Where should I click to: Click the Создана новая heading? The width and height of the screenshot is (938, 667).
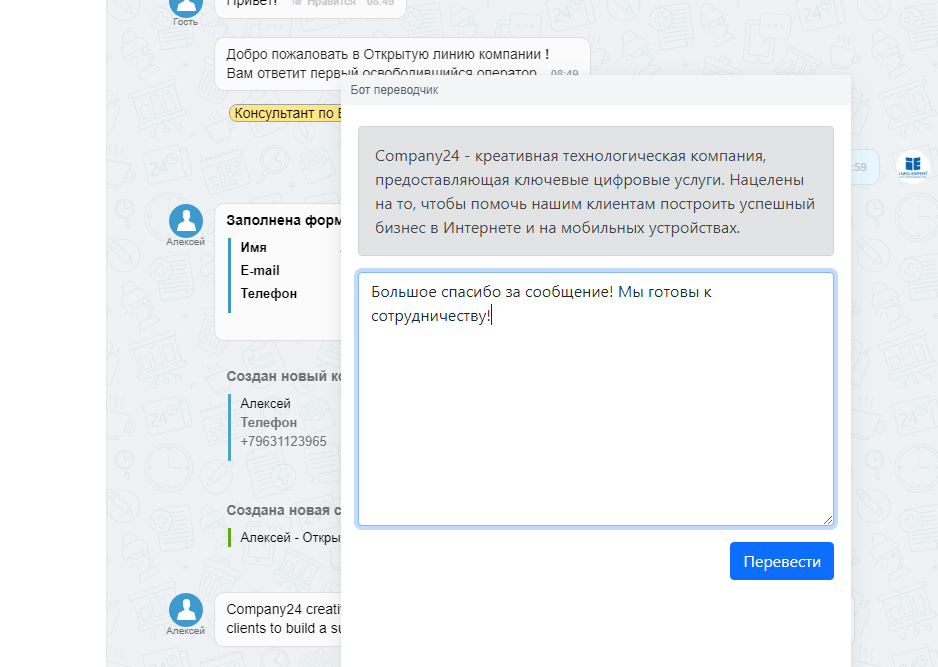(284, 510)
